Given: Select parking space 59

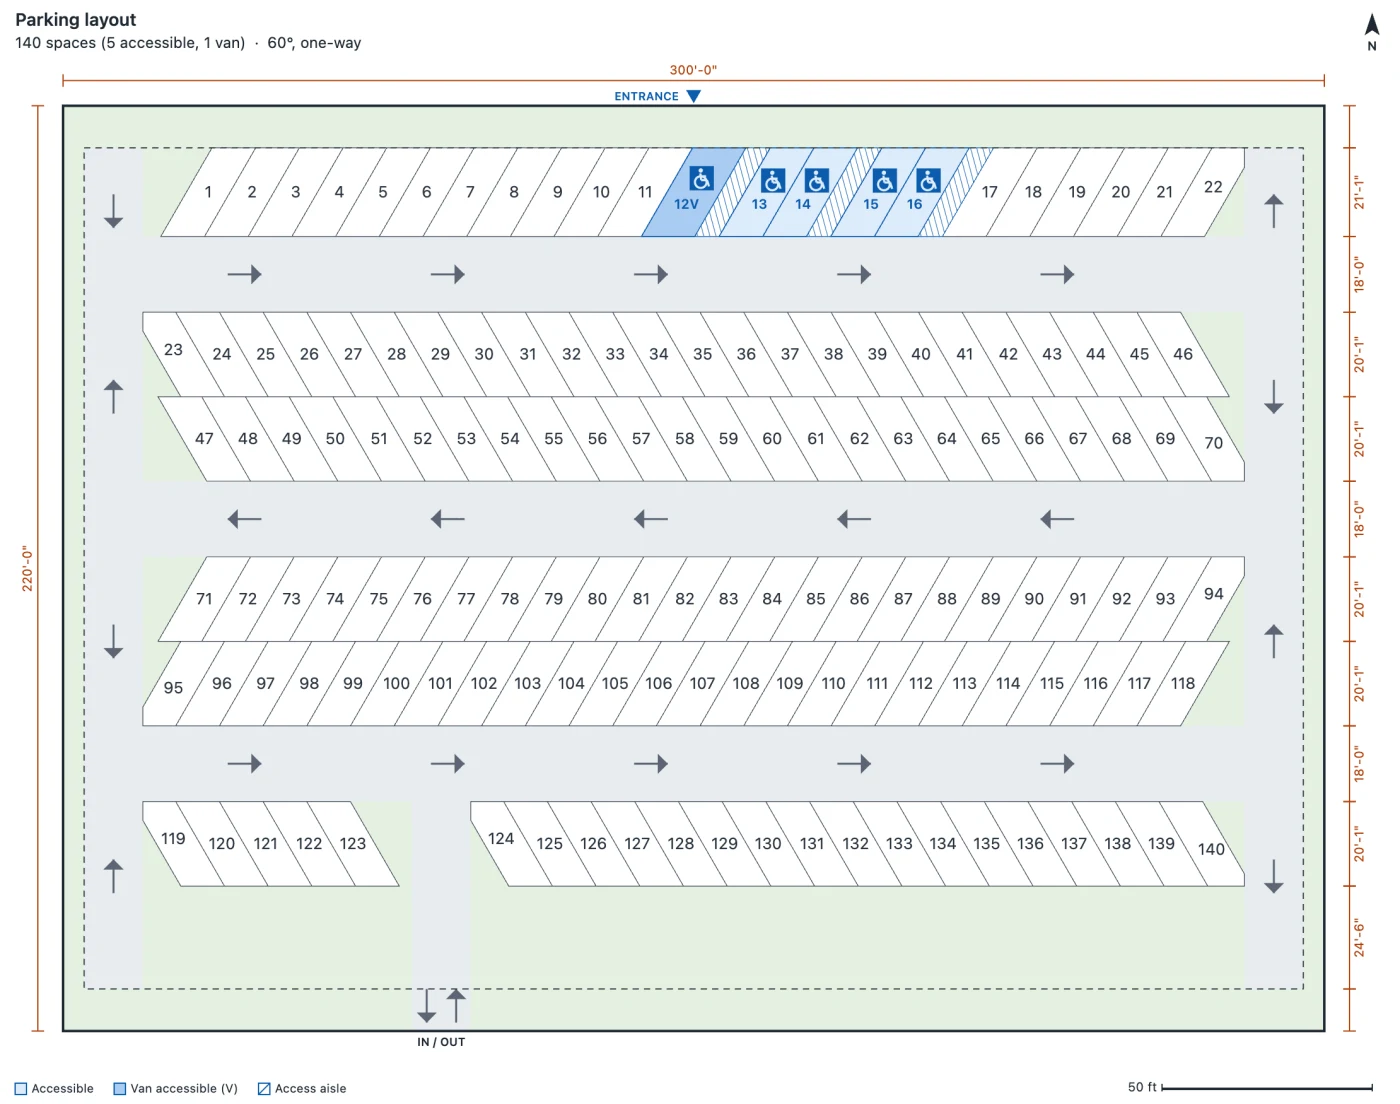Looking at the screenshot, I should [x=728, y=438].
